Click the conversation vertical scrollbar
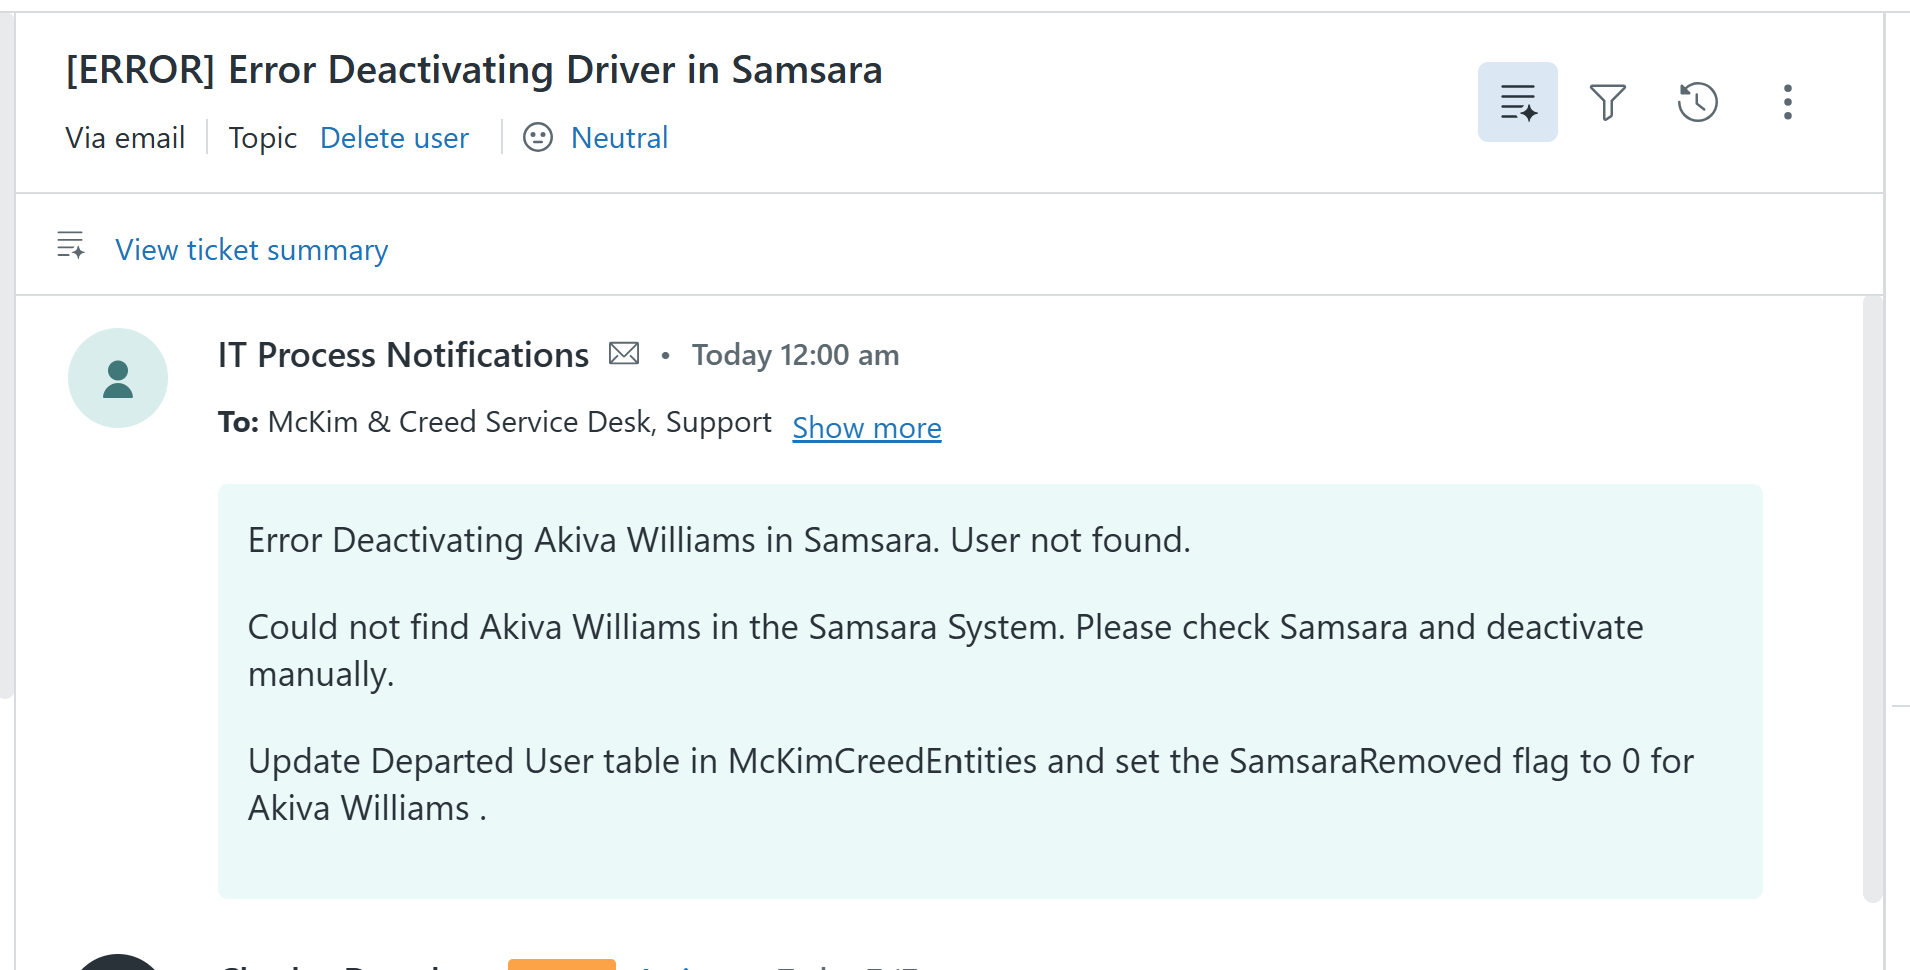 click(1873, 598)
